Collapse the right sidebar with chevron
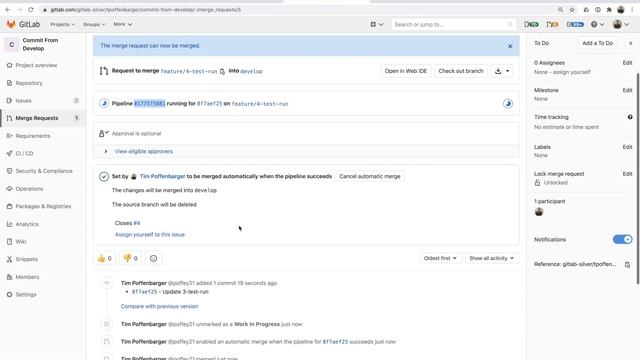This screenshot has height=360, width=640. [x=630, y=43]
